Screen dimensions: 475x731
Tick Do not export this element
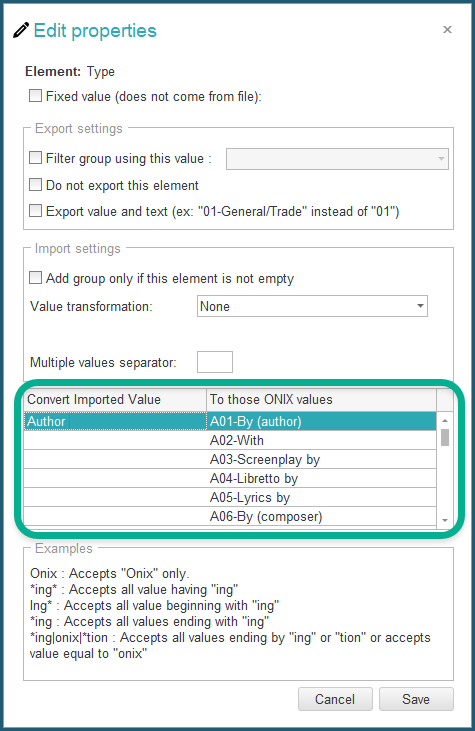(x=35, y=185)
